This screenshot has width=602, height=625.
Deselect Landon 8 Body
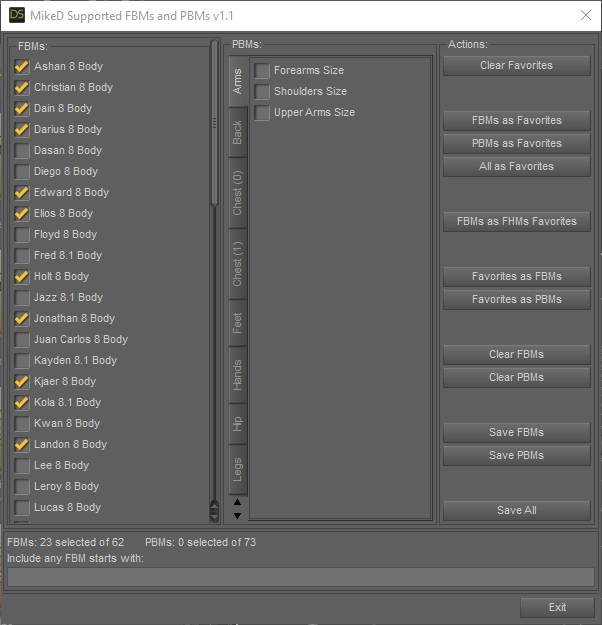click(x=22, y=444)
